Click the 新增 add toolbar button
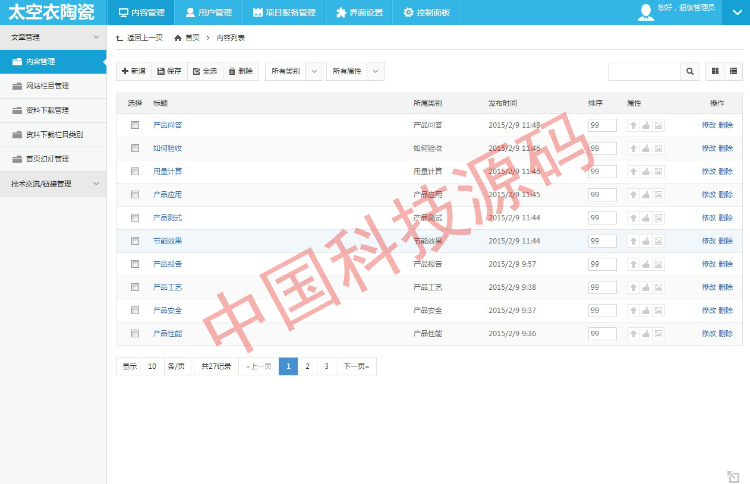This screenshot has width=750, height=484. tap(134, 72)
